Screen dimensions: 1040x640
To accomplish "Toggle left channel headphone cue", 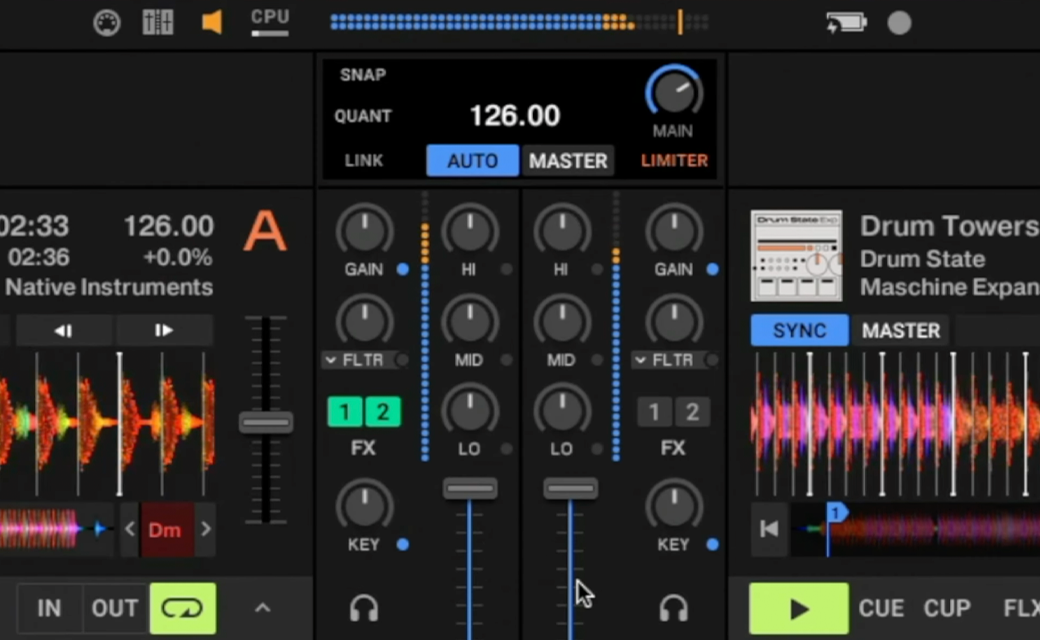I will [x=363, y=608].
